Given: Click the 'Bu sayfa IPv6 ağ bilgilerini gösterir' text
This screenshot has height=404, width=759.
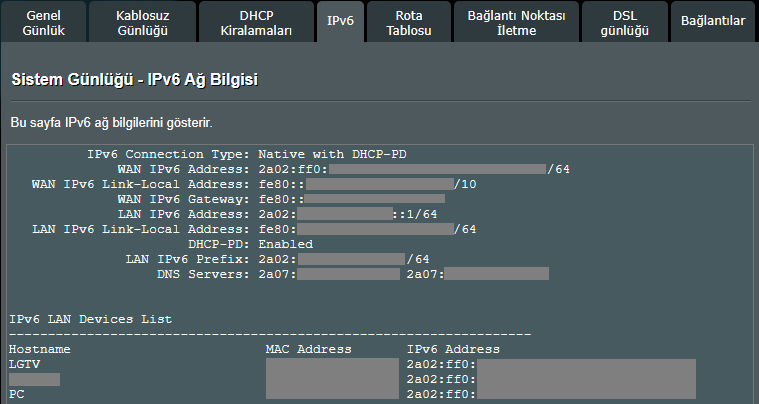Looking at the screenshot, I should coord(111,123).
